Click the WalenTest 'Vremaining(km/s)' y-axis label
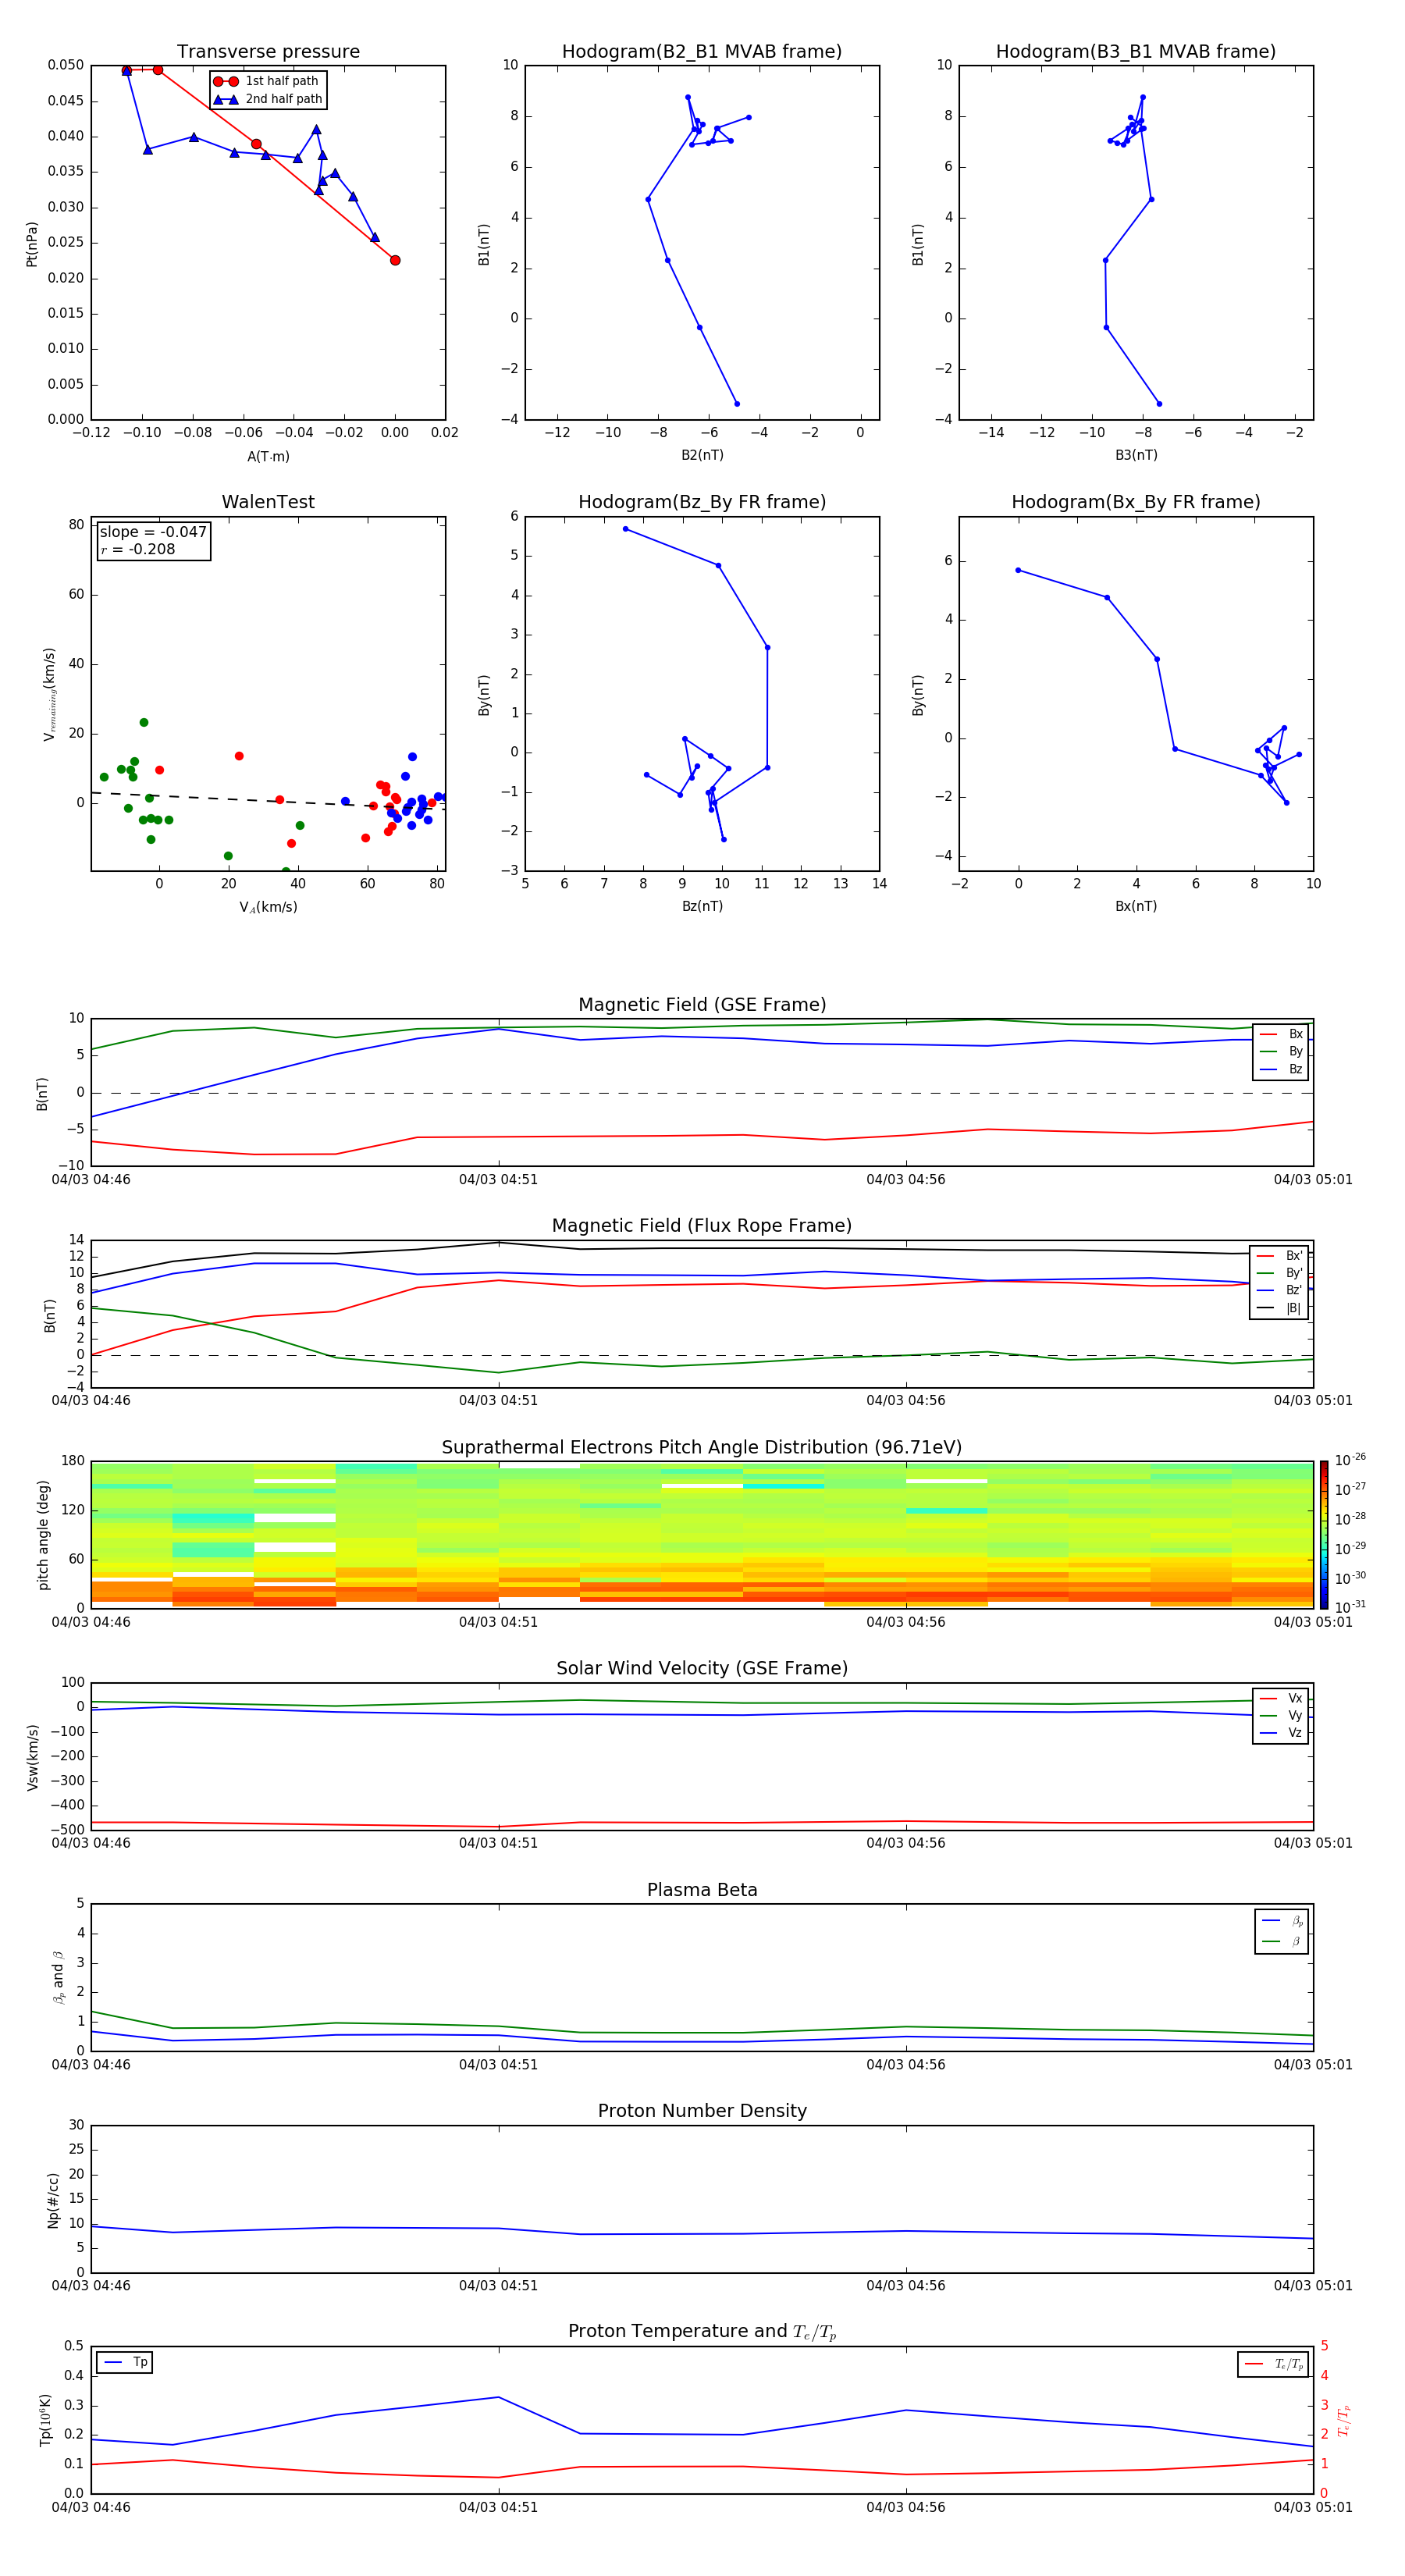The image size is (1405, 2576). (x=49, y=694)
